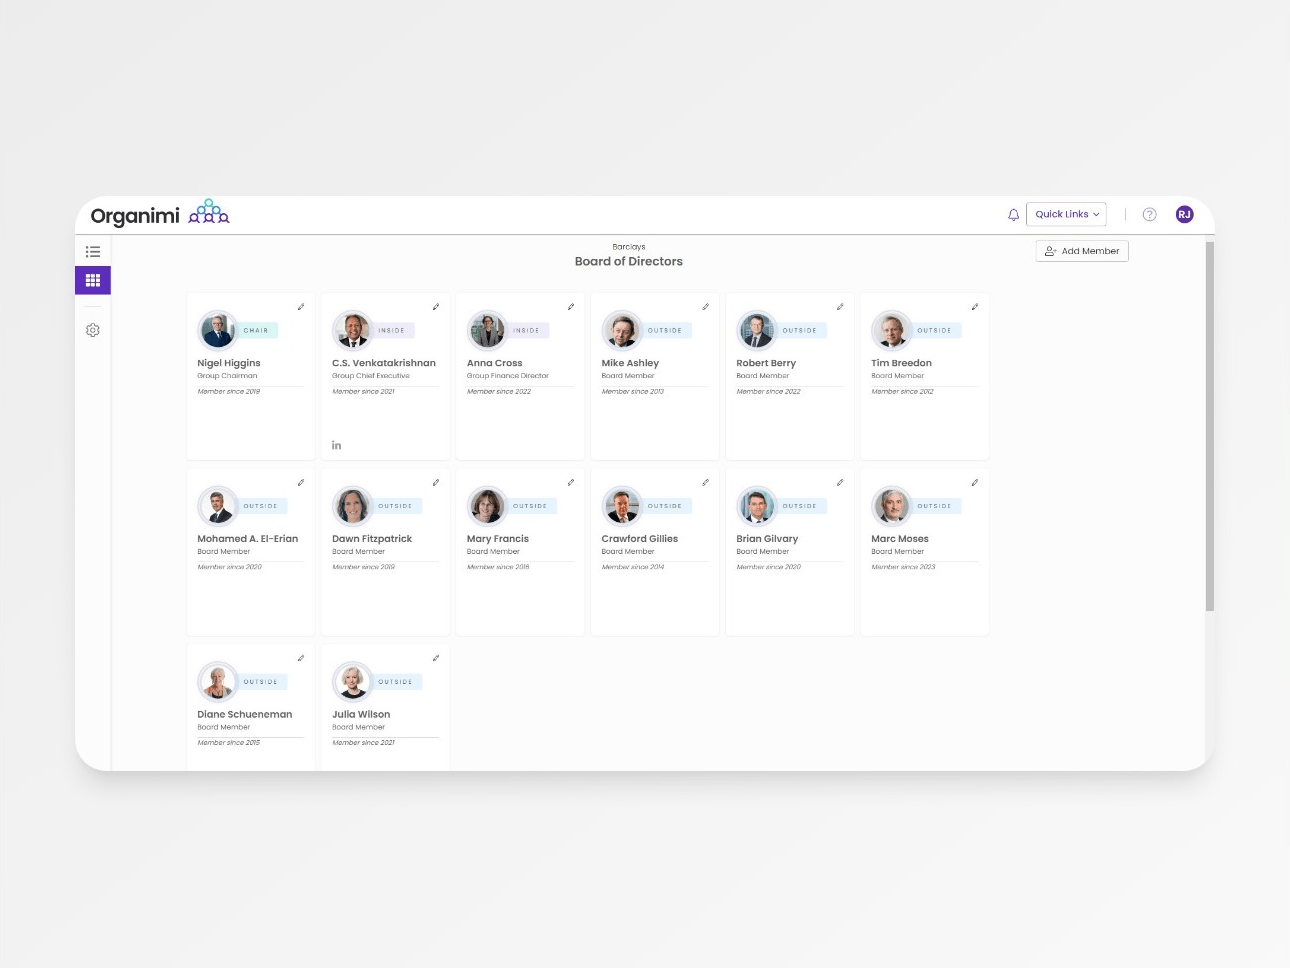Open the settings gear in sidebar
The image size is (1290, 968).
tap(93, 330)
